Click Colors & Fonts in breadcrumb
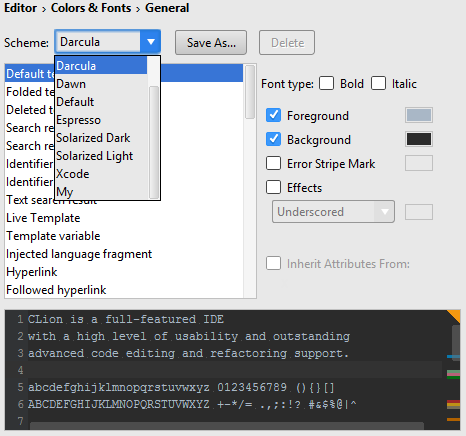466x436 pixels. 91,8
